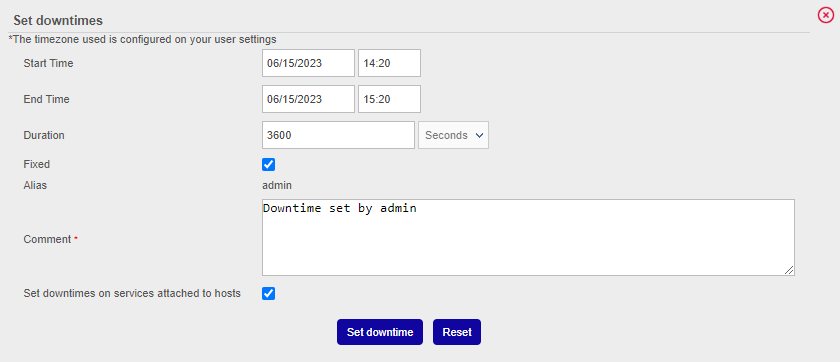Focus the Start Time date field
Screen dimensions: 840x362
(x=308, y=63)
